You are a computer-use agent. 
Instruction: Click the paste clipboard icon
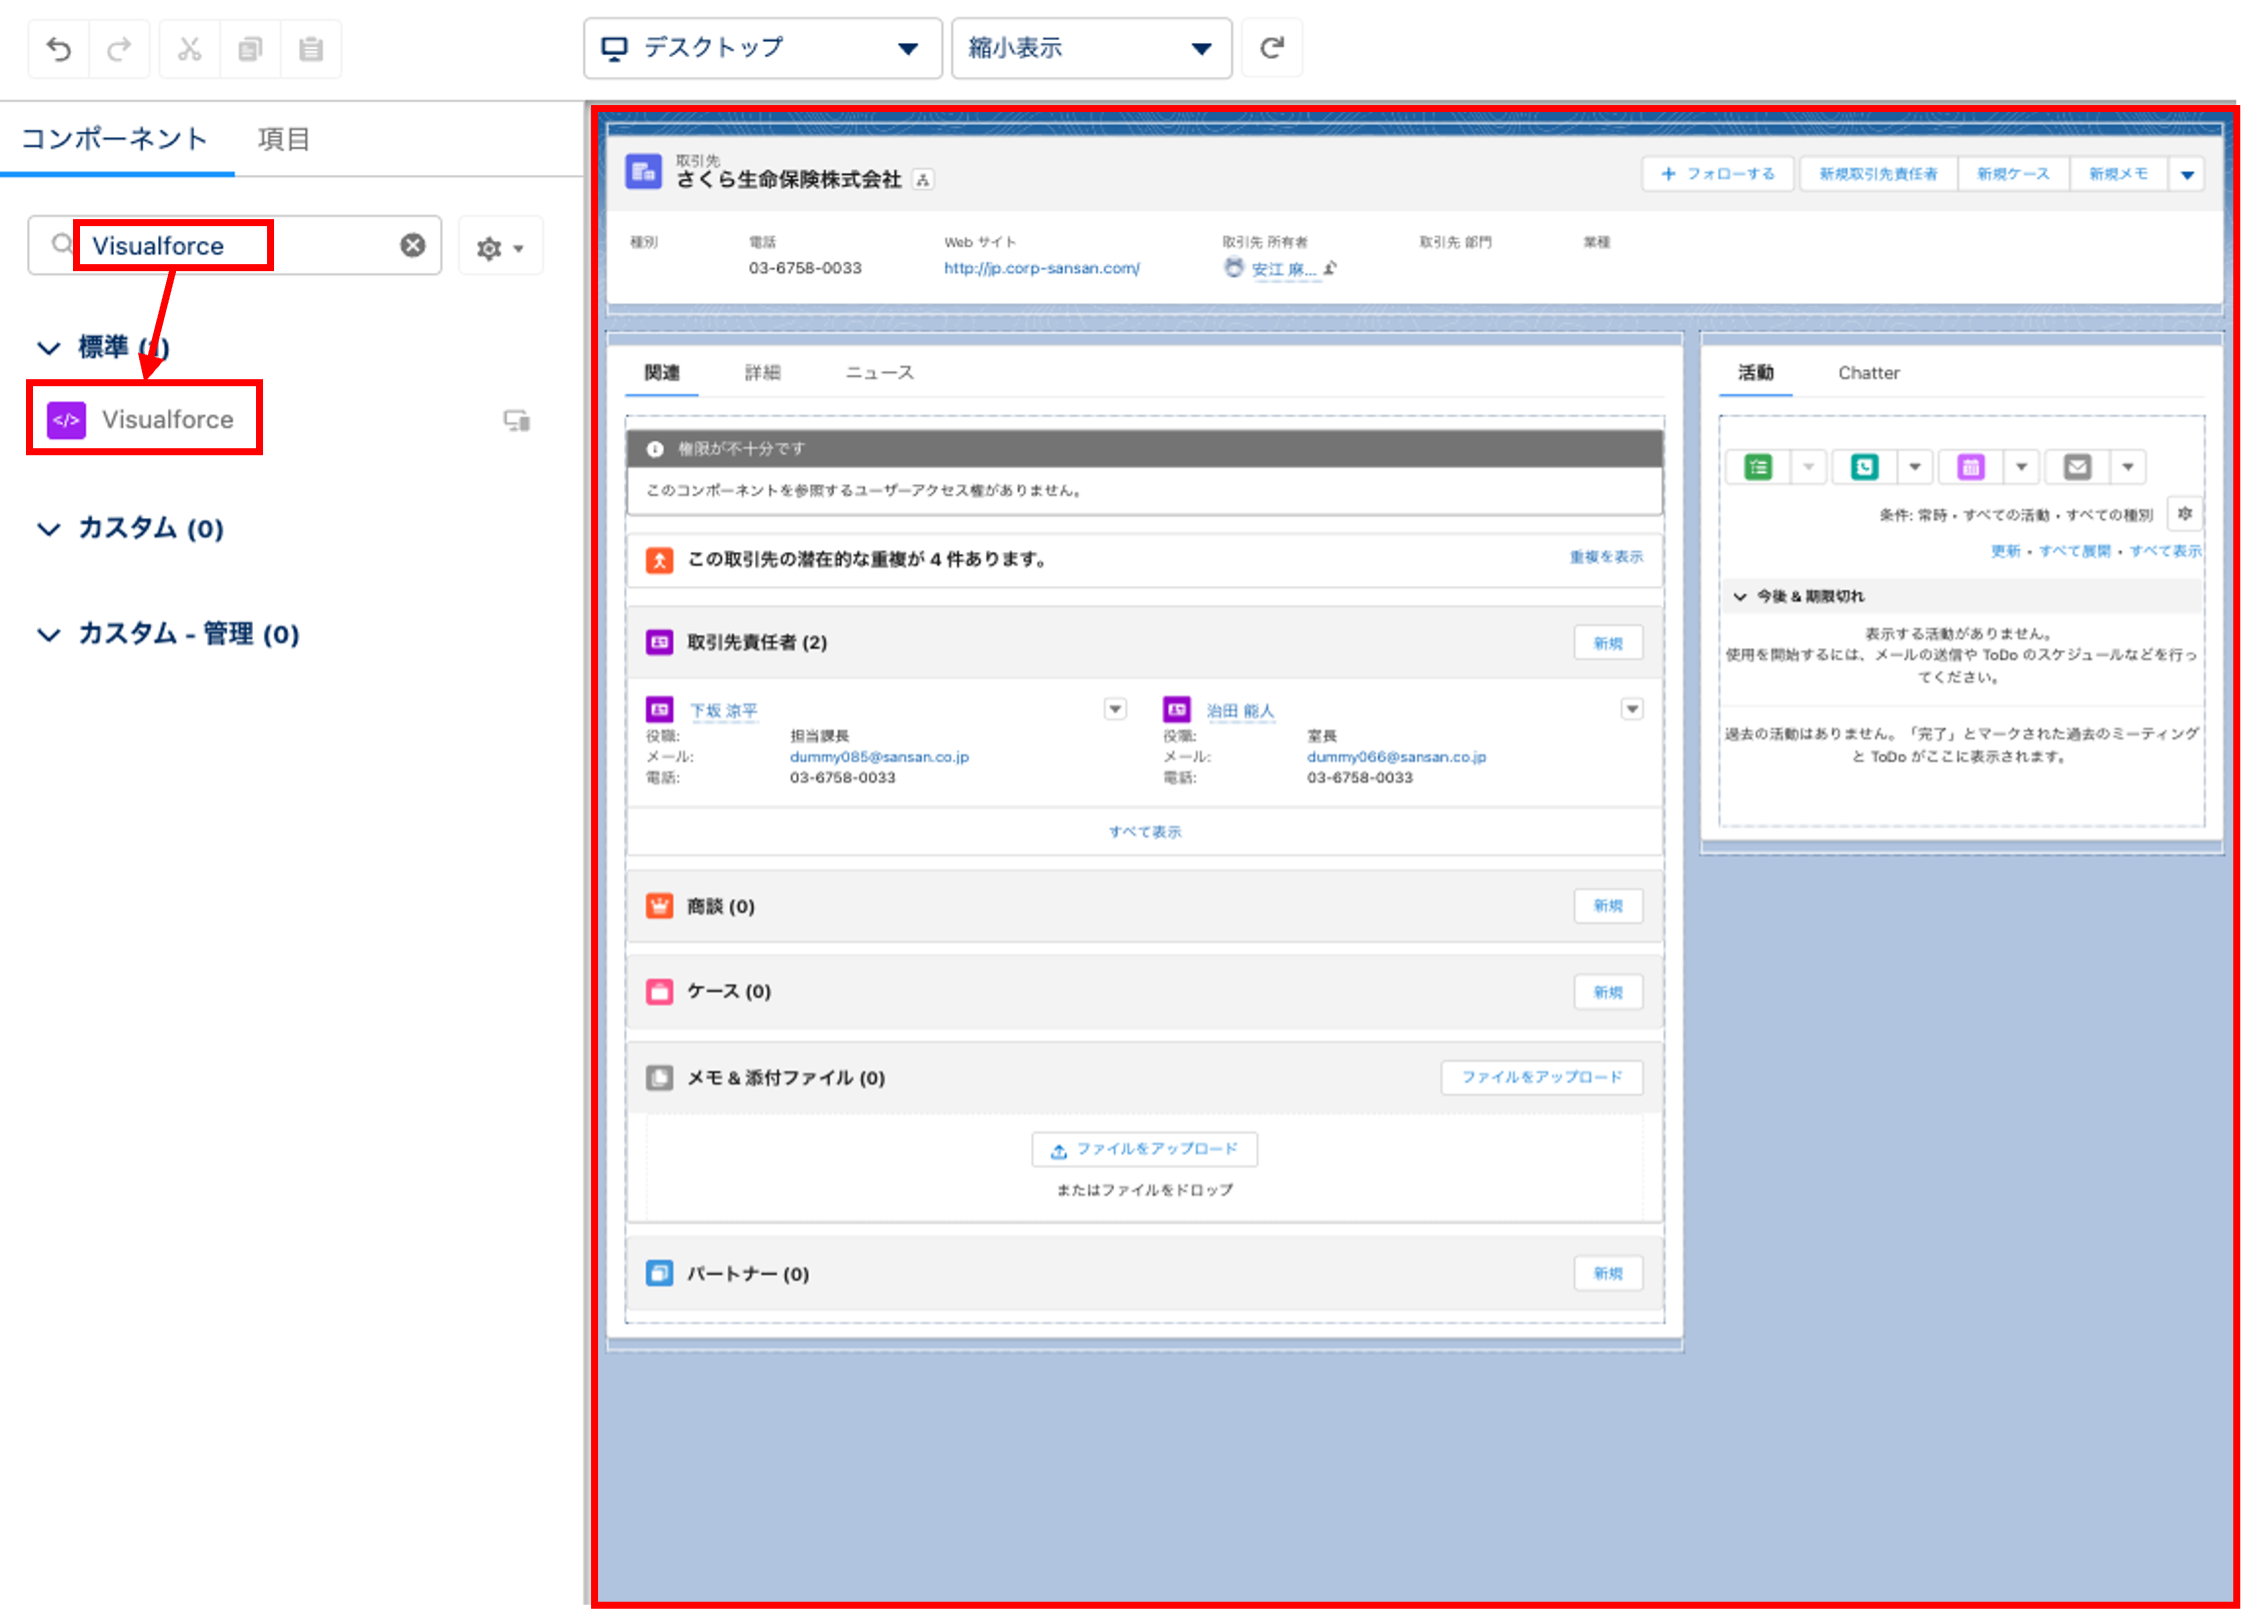(x=311, y=48)
